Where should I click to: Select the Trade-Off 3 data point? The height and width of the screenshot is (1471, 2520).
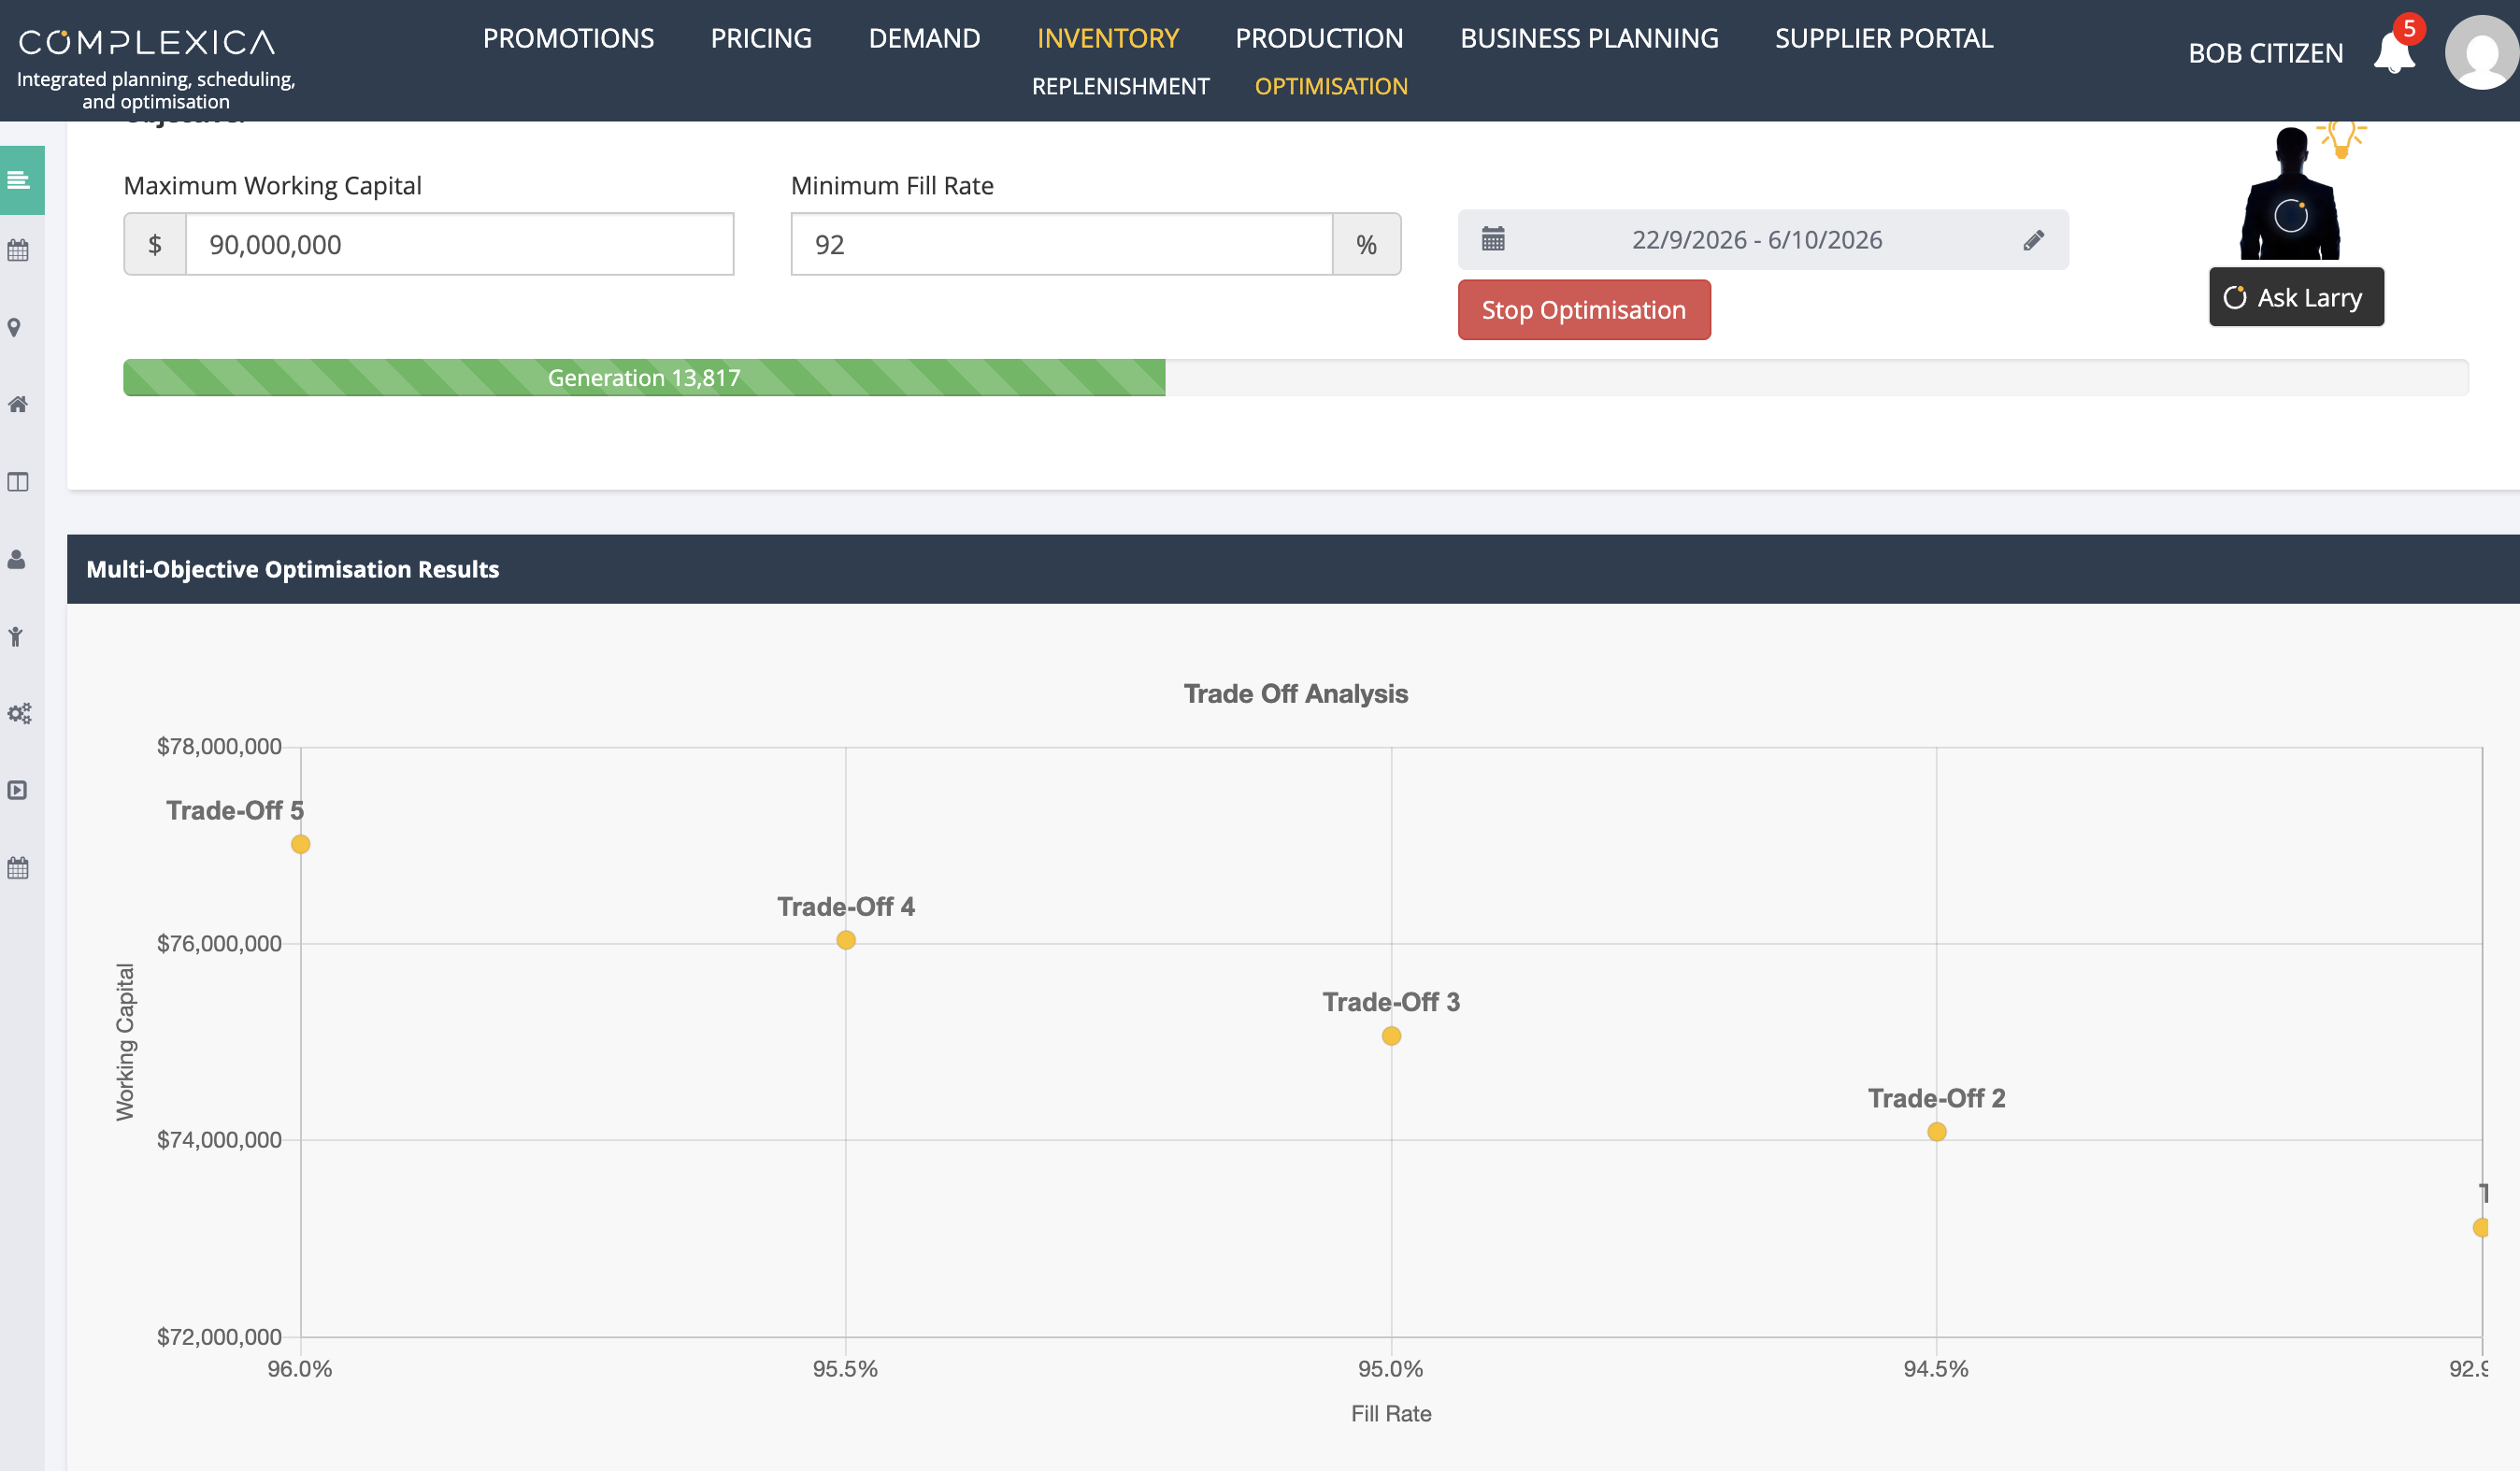[1391, 1036]
